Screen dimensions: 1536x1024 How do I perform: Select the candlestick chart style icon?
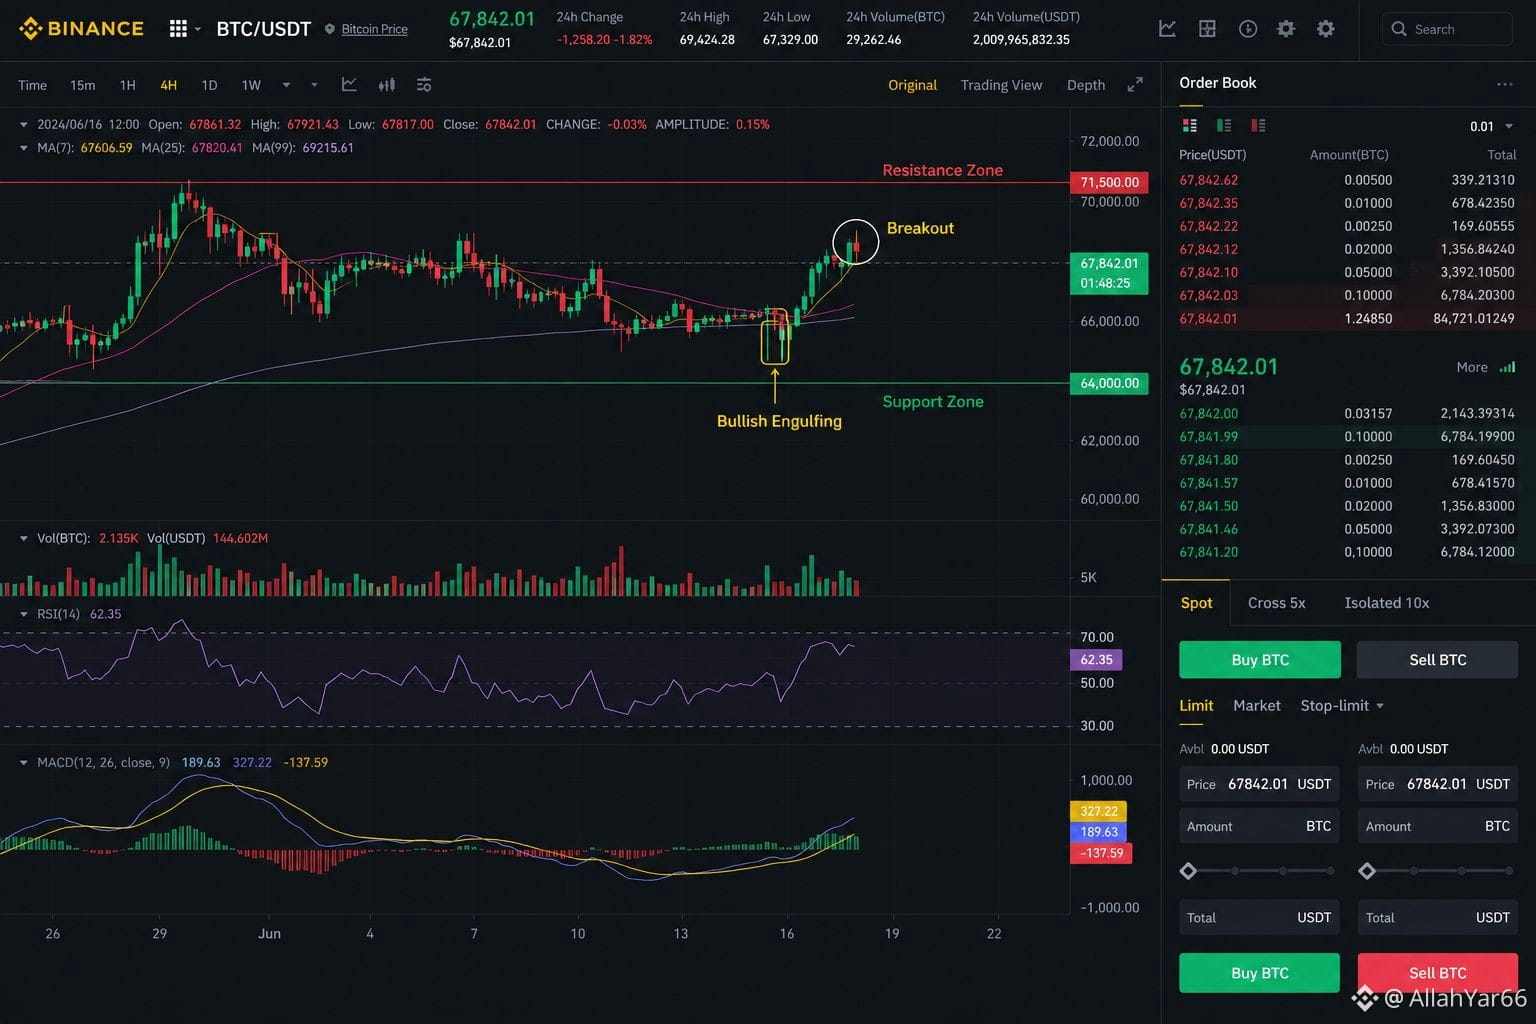coord(387,85)
